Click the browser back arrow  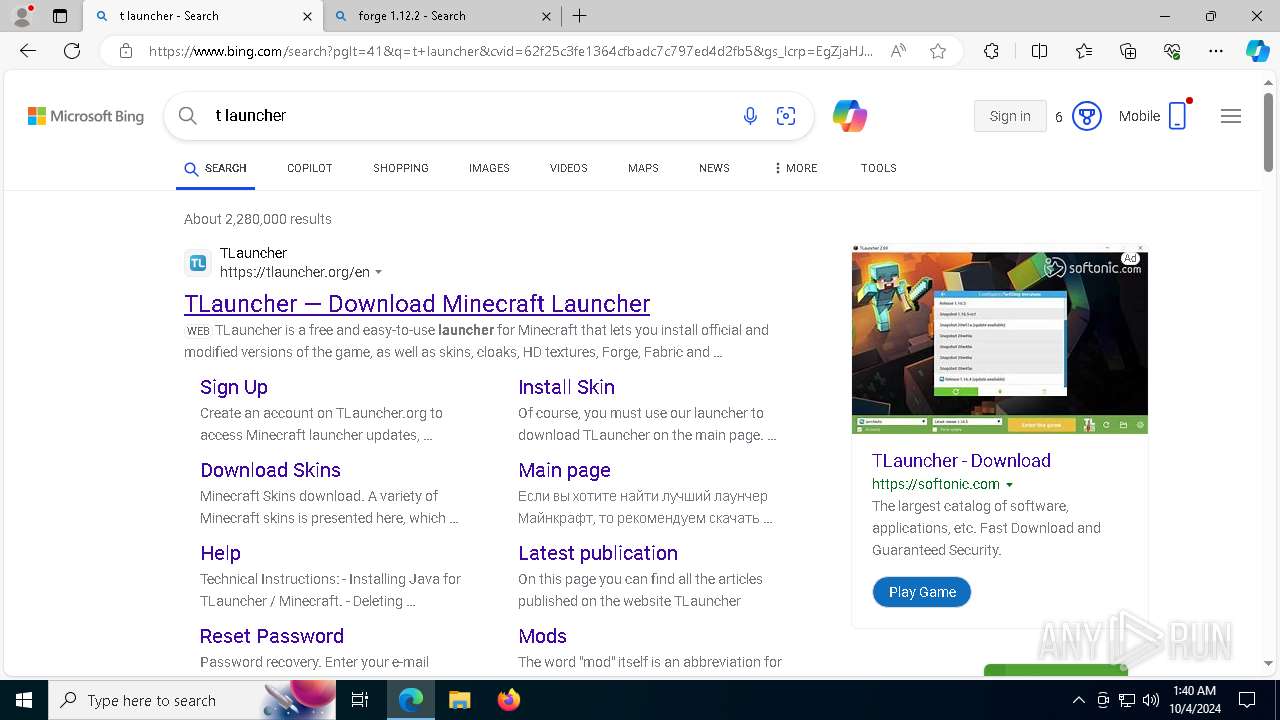(x=28, y=51)
